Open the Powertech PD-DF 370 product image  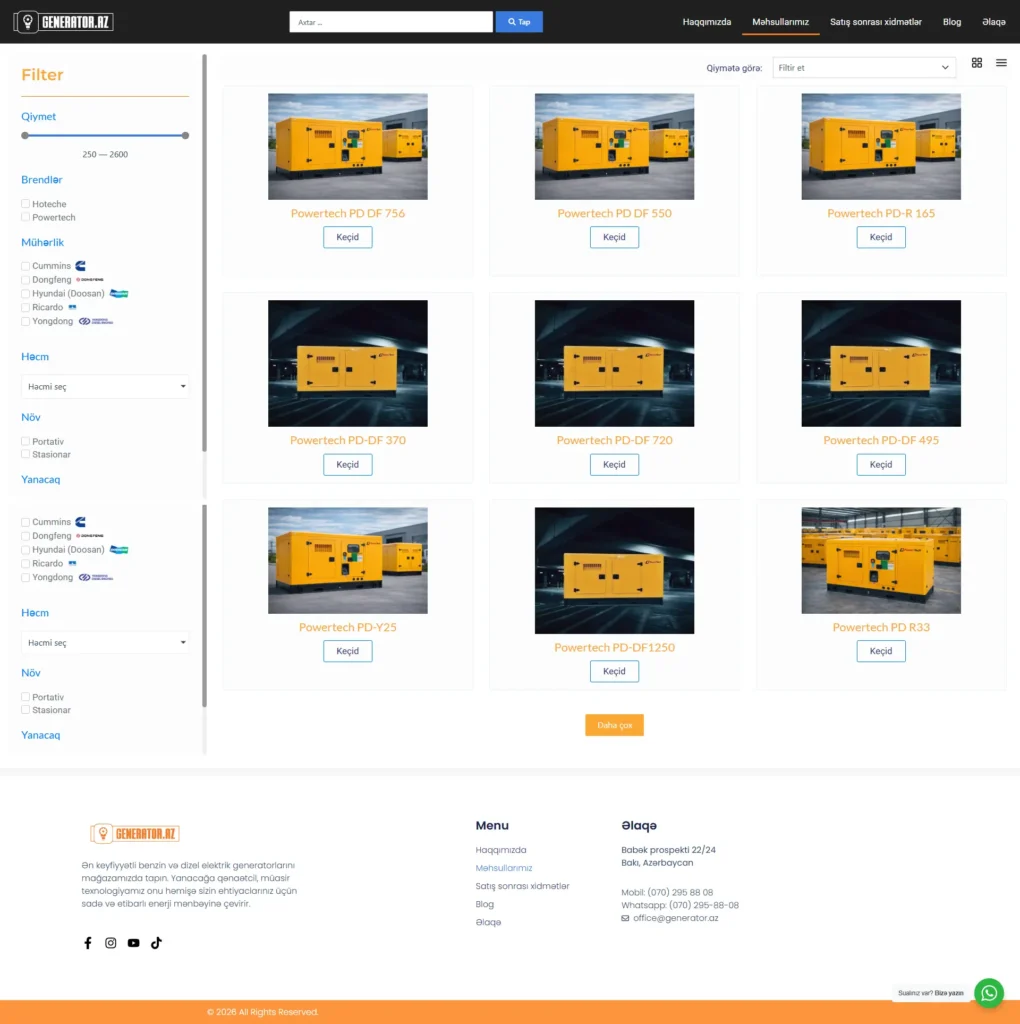coord(347,363)
